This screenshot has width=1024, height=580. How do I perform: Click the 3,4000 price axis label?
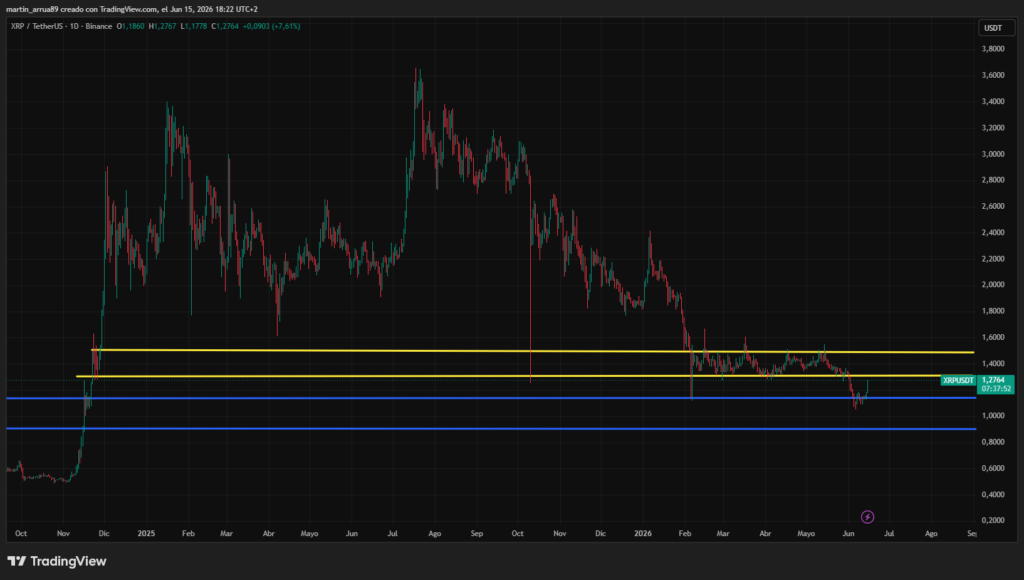tap(993, 101)
